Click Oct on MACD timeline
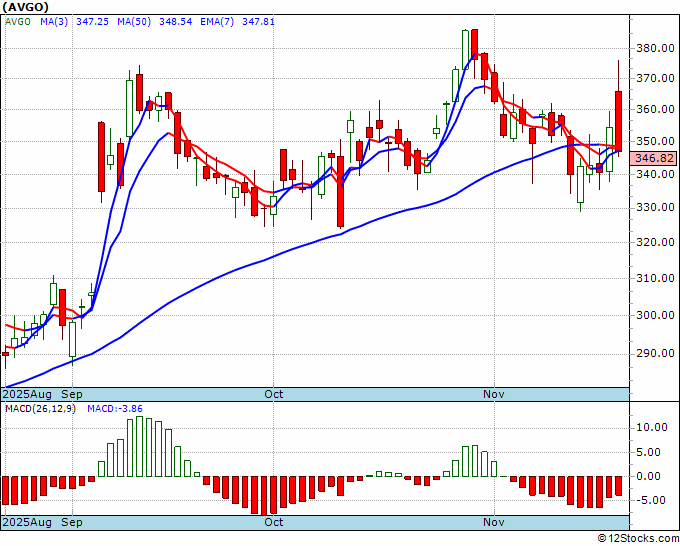Viewport: 680px width, 546px height. point(274,522)
